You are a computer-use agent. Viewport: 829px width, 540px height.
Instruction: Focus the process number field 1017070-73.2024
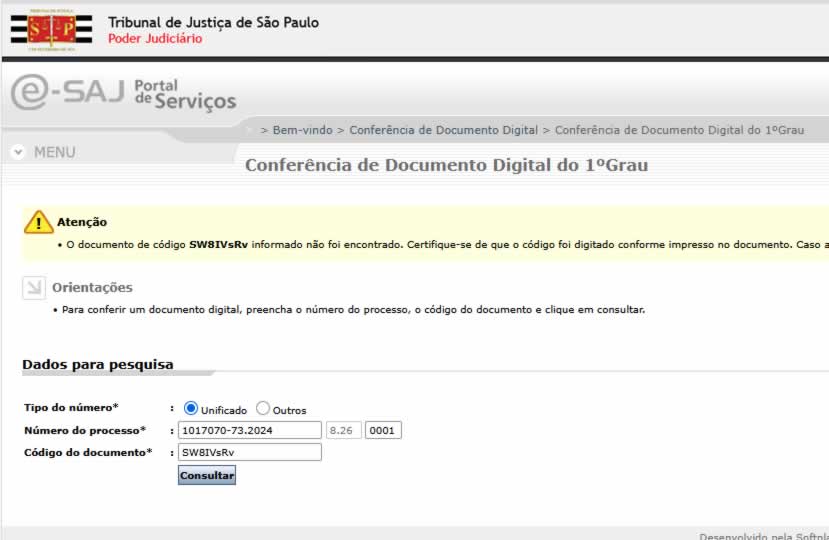pos(250,430)
